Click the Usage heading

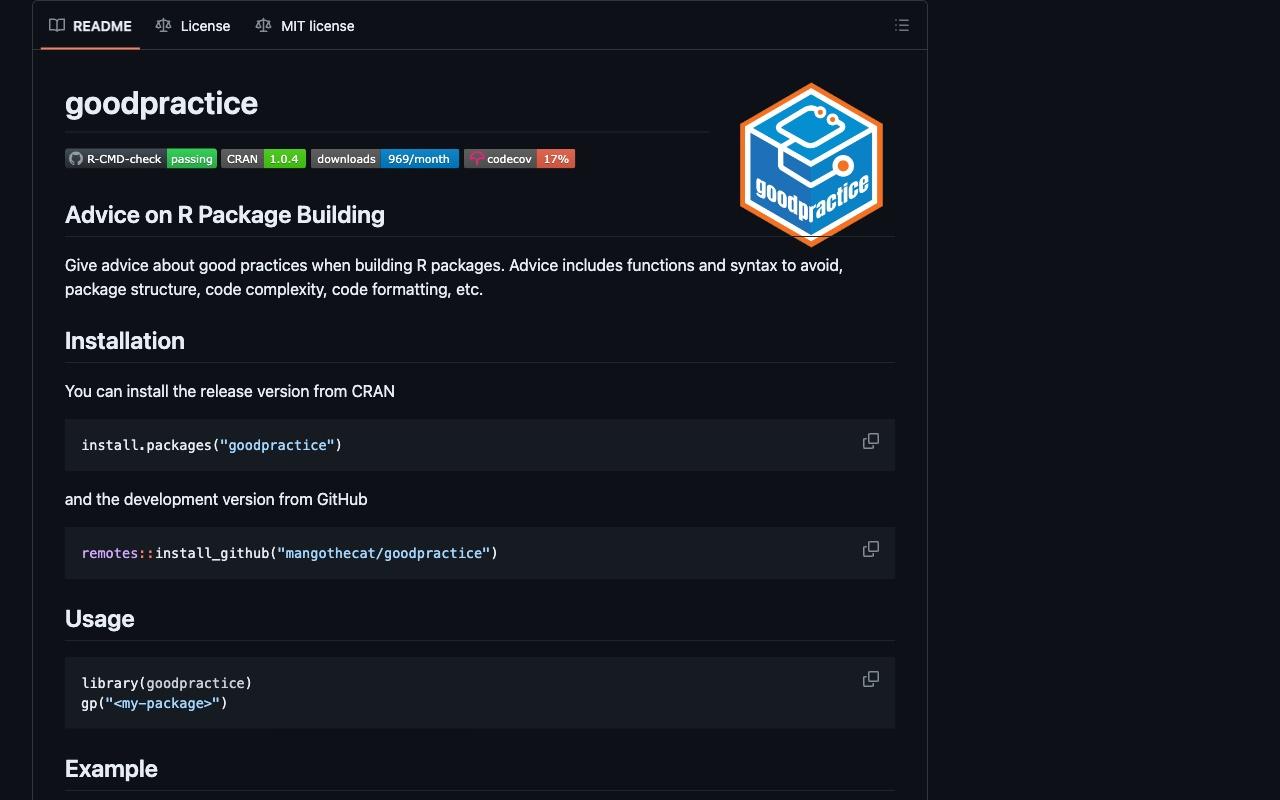point(100,619)
